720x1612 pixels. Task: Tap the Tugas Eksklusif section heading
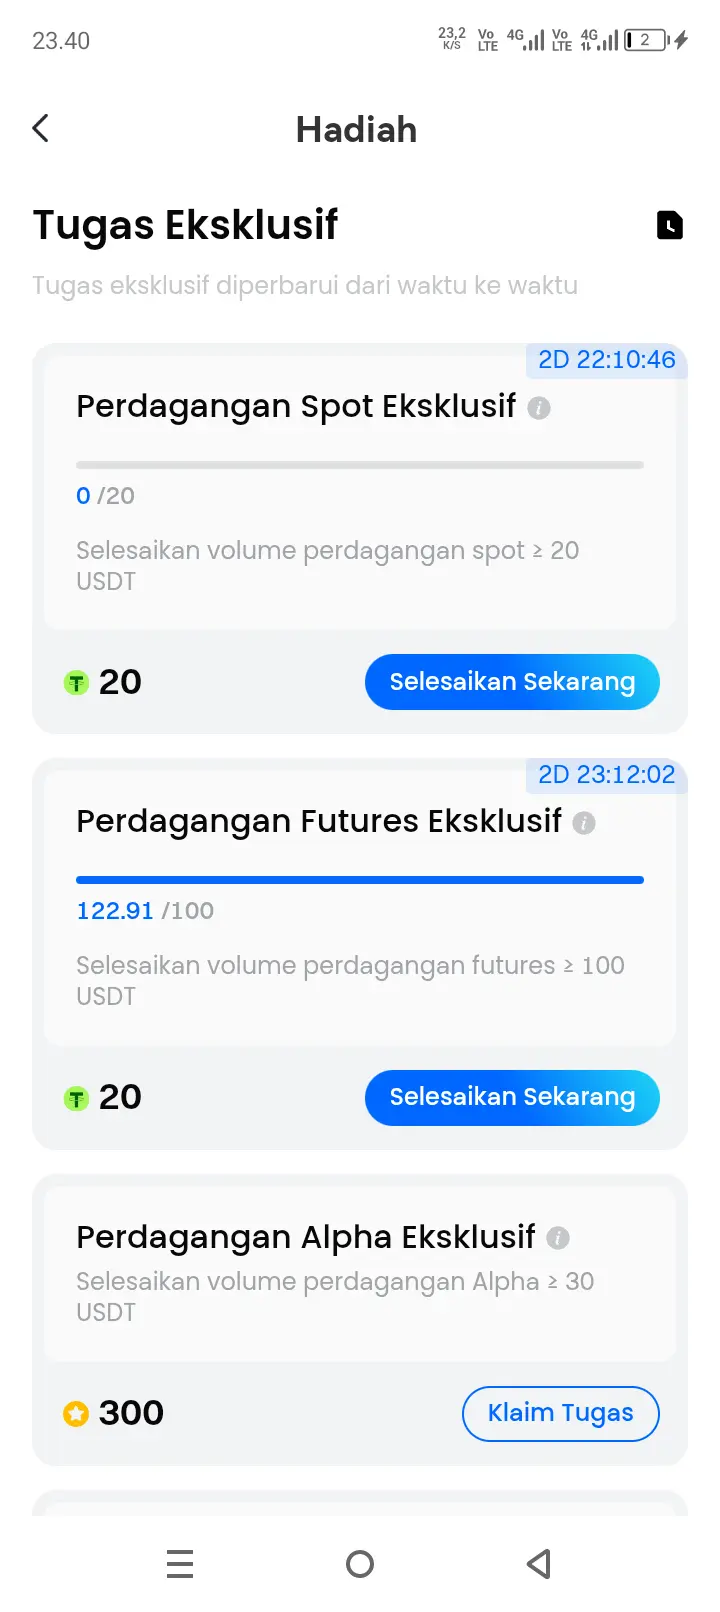click(x=185, y=226)
